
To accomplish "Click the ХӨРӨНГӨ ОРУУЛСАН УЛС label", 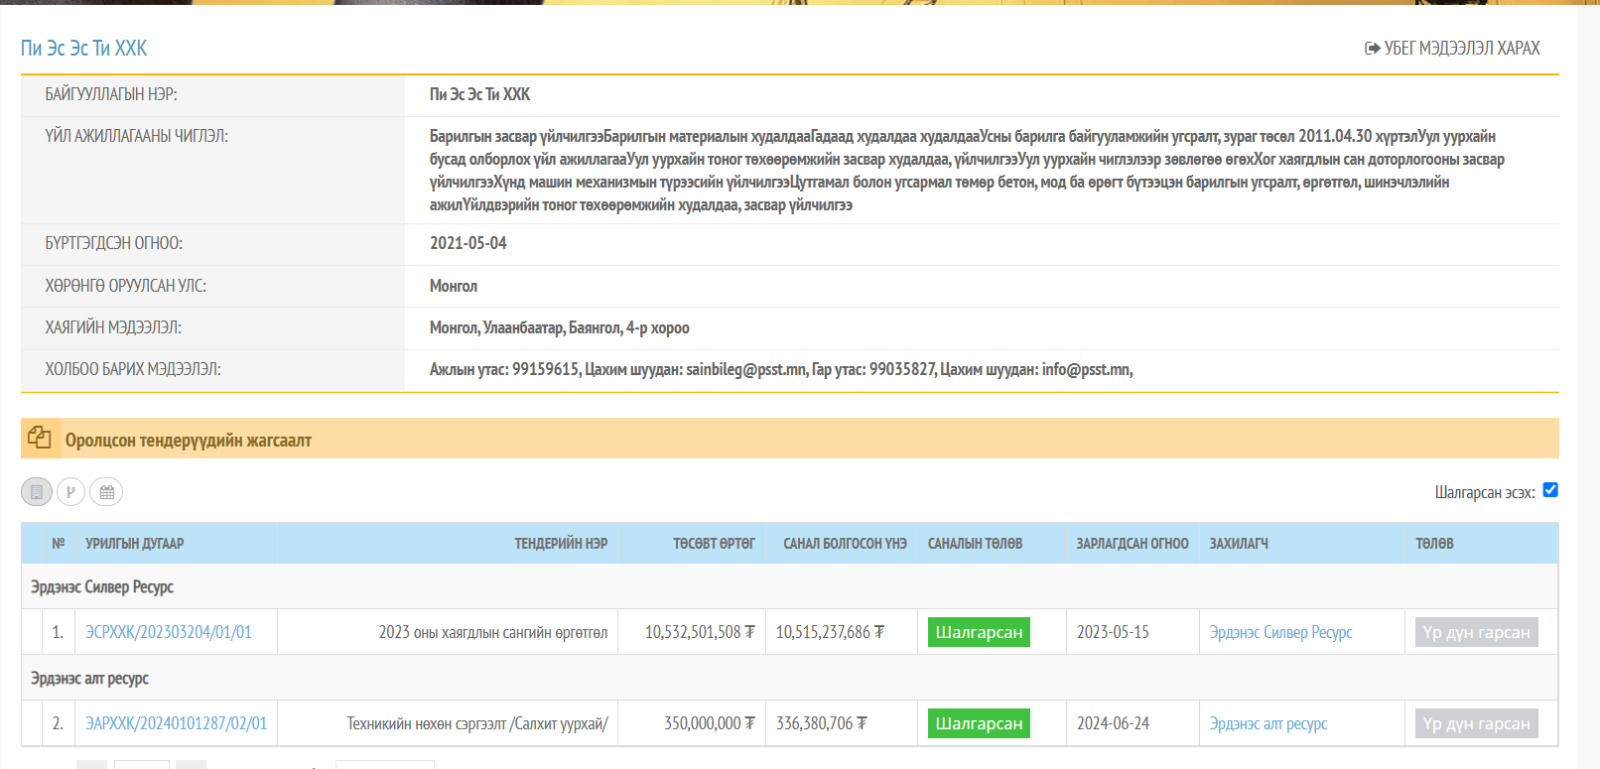I will click(126, 286).
